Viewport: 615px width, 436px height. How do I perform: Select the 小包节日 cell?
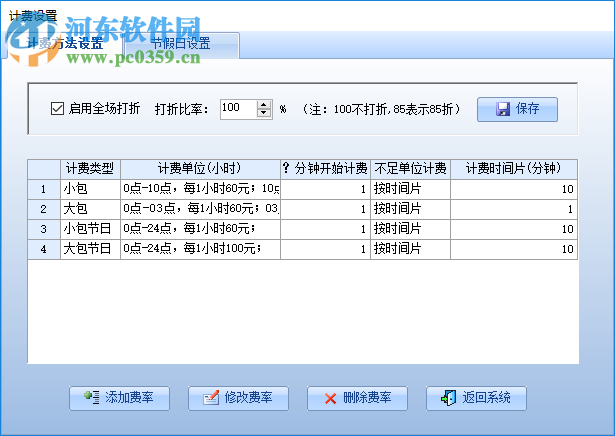[x=90, y=229]
